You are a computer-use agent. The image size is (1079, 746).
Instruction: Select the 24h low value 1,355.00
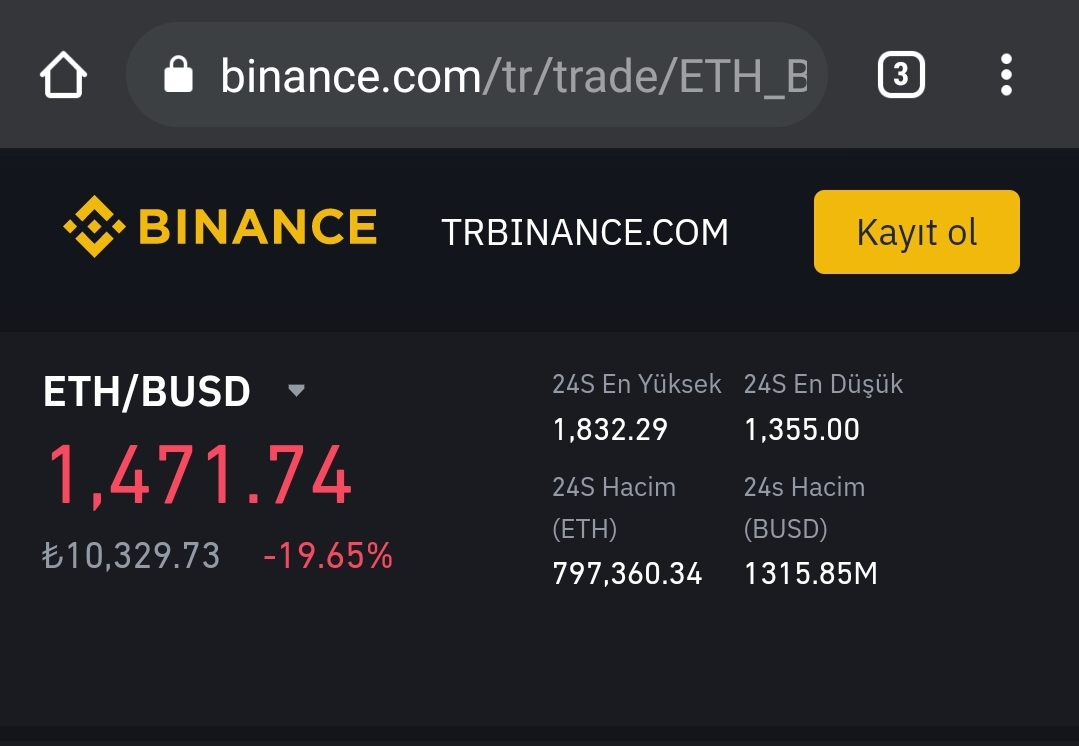pyautogui.click(x=802, y=430)
